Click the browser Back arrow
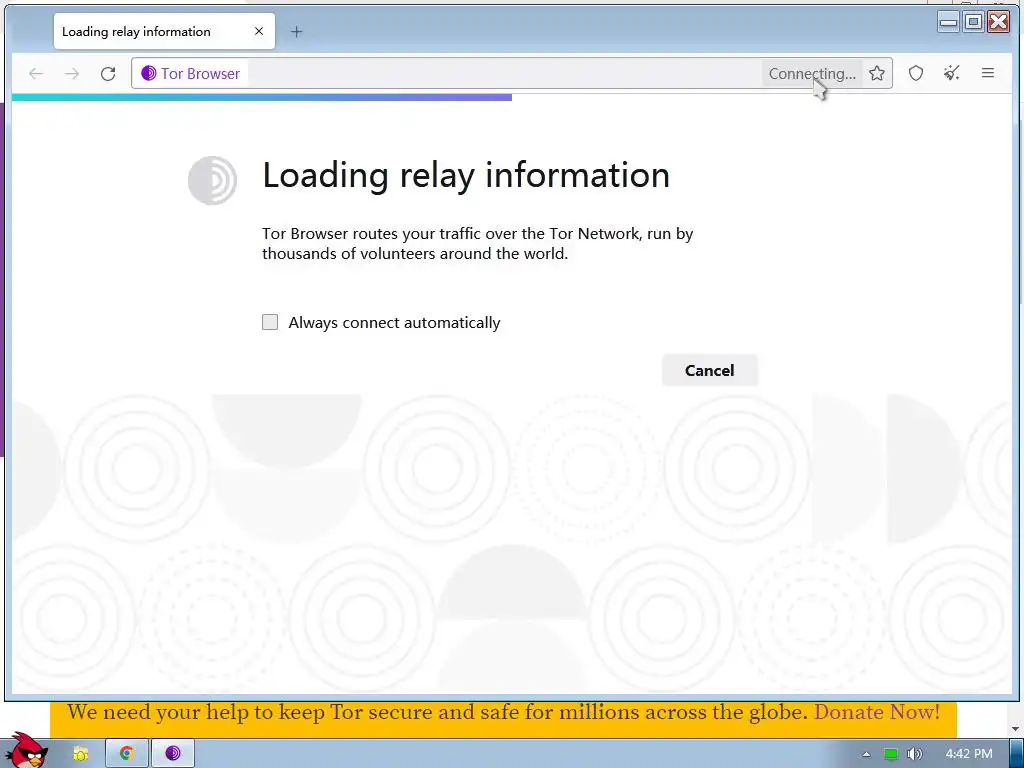Screen dimensions: 1024x768 [x=36, y=74]
